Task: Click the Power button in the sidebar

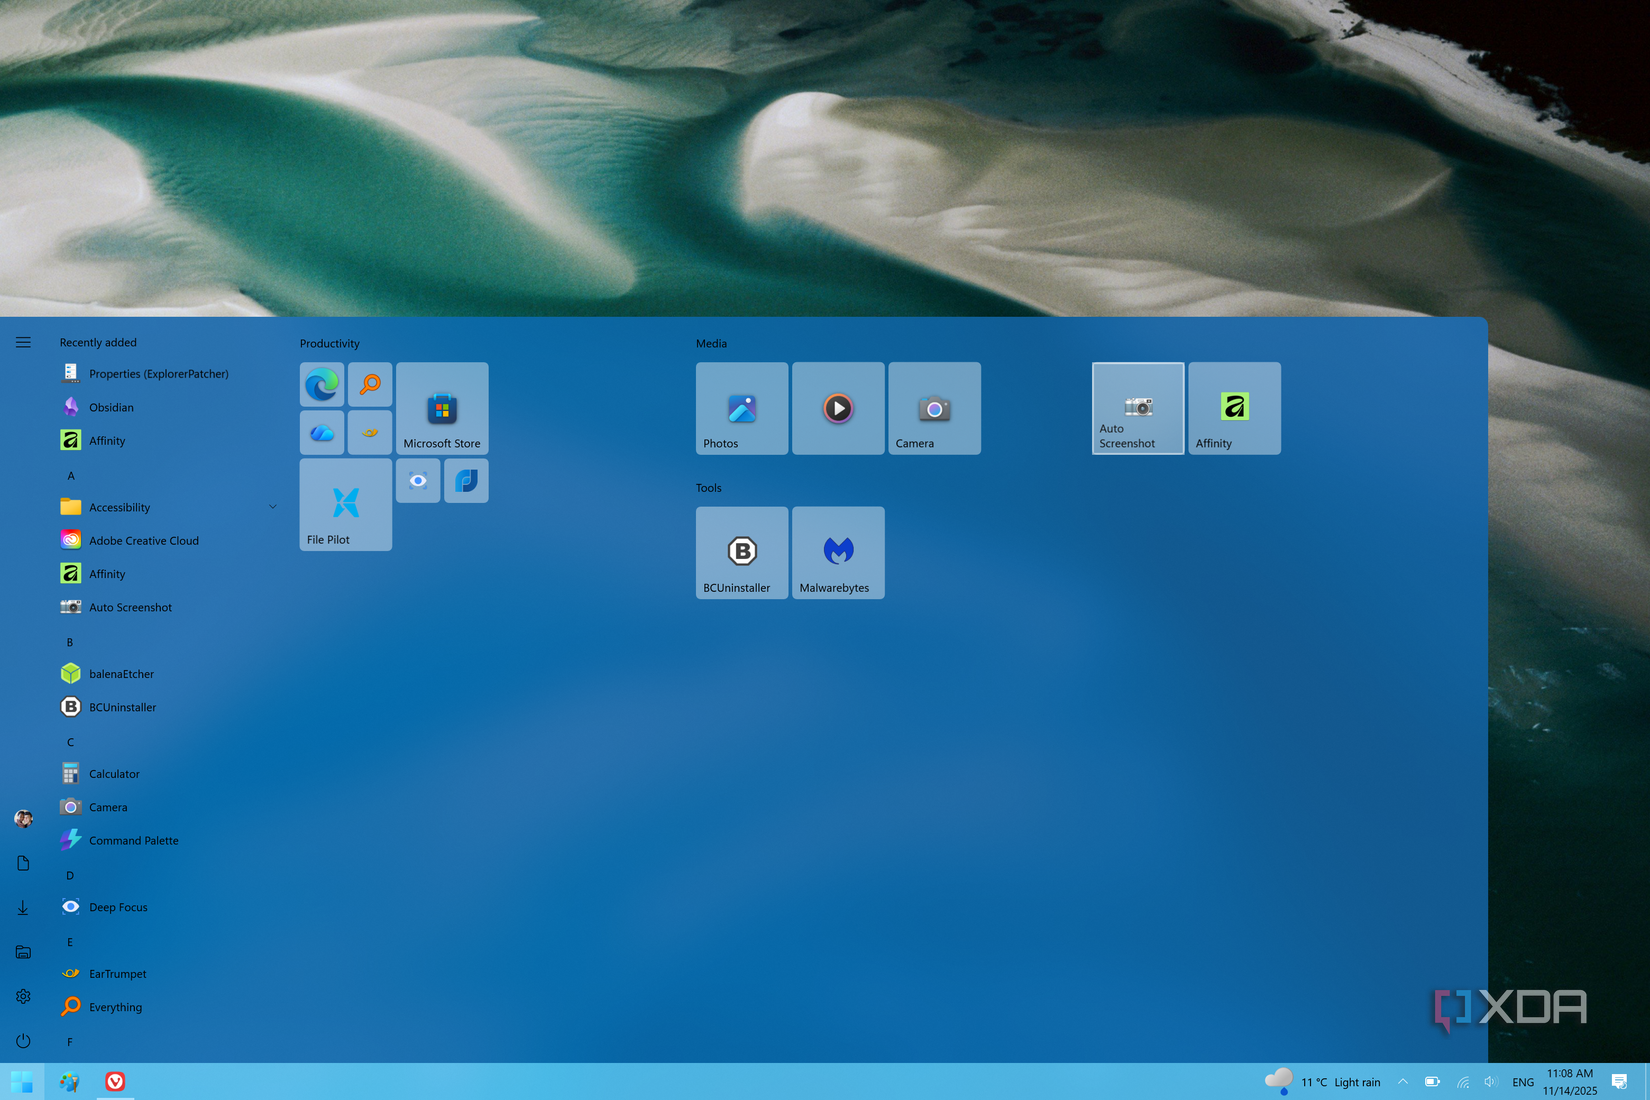Action: click(x=23, y=1040)
